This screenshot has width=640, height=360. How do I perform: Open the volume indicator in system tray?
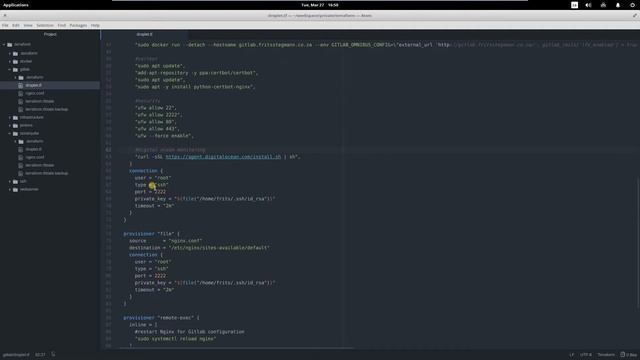click(588, 5)
